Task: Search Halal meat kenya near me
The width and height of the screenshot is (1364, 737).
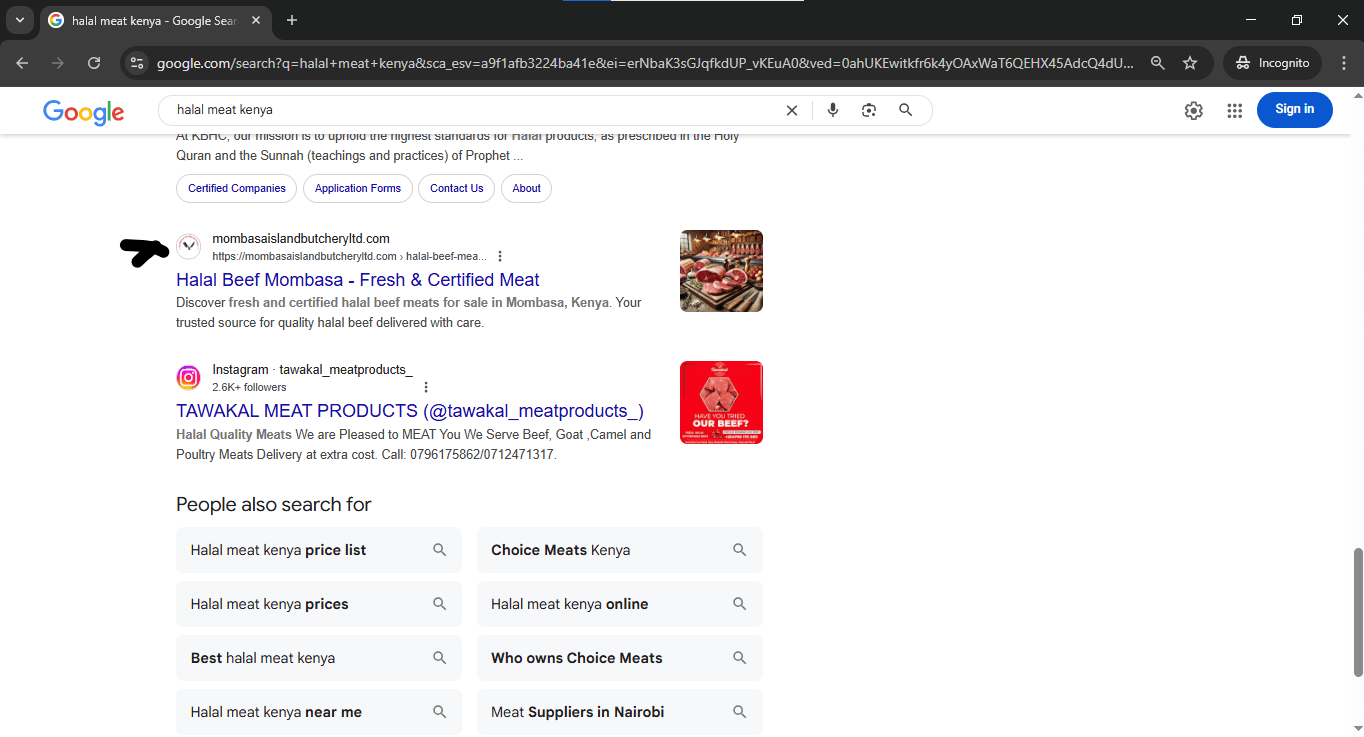Action: 319,712
